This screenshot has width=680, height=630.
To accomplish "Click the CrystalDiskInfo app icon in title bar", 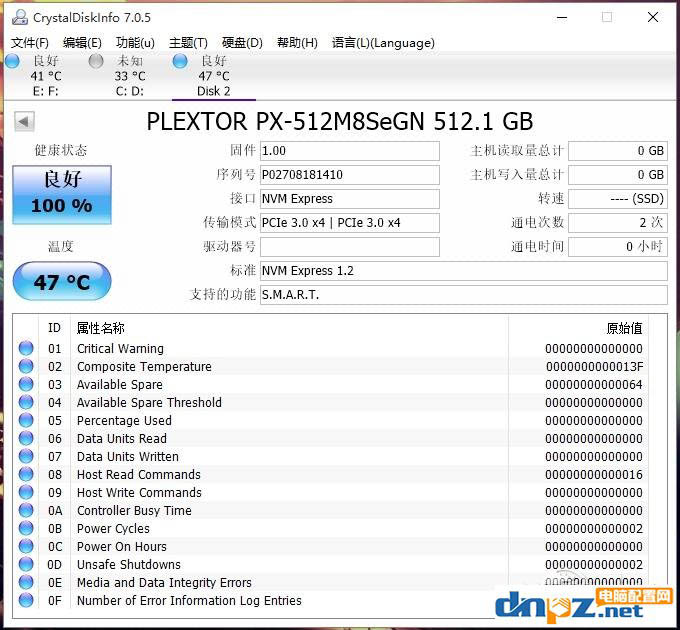I will (20, 17).
